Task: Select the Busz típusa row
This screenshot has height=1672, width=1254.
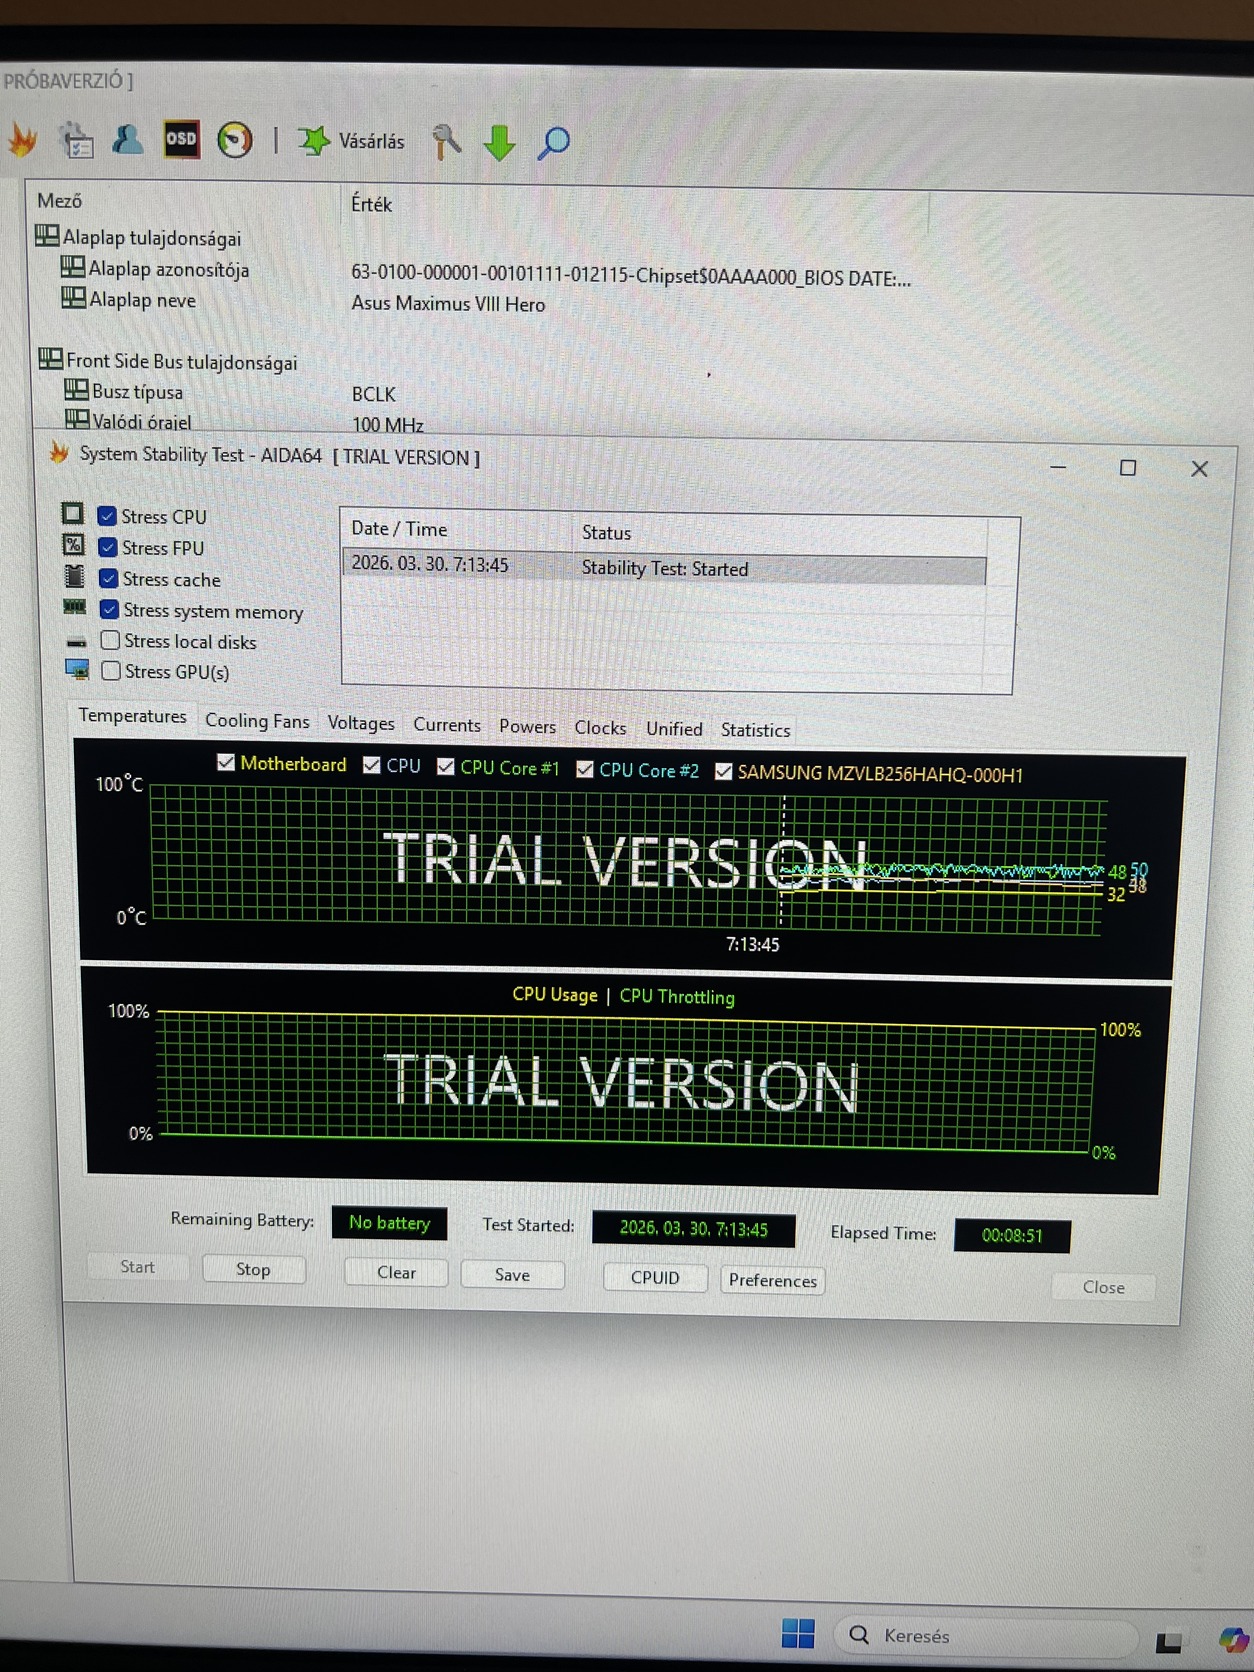Action: click(125, 391)
